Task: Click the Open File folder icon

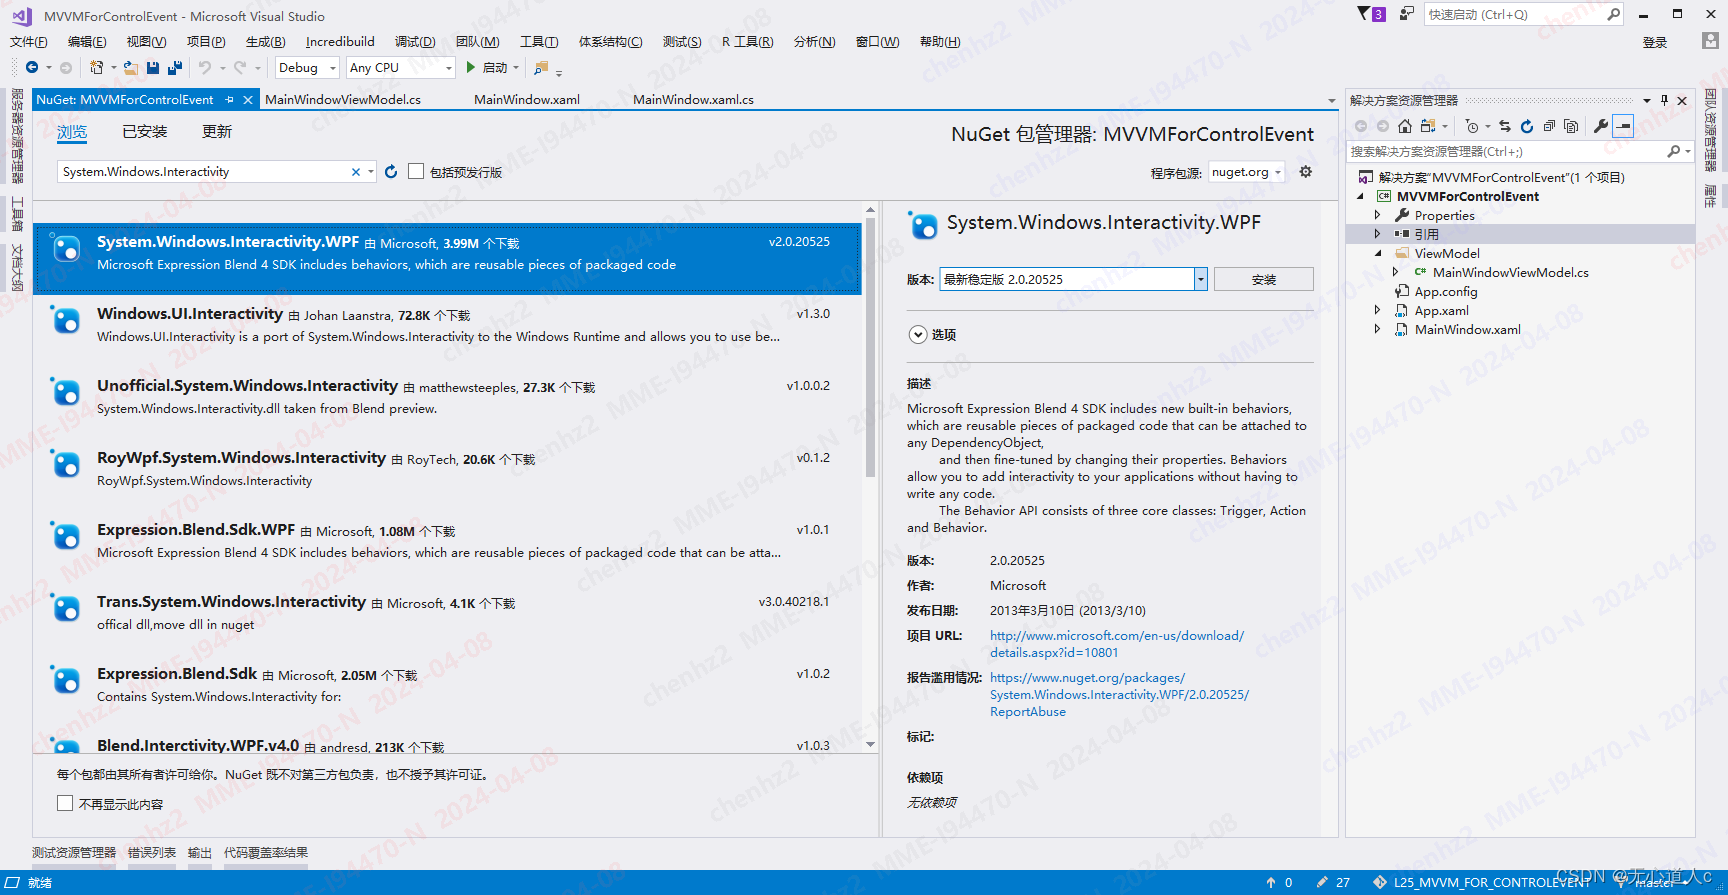Action: pyautogui.click(x=131, y=68)
